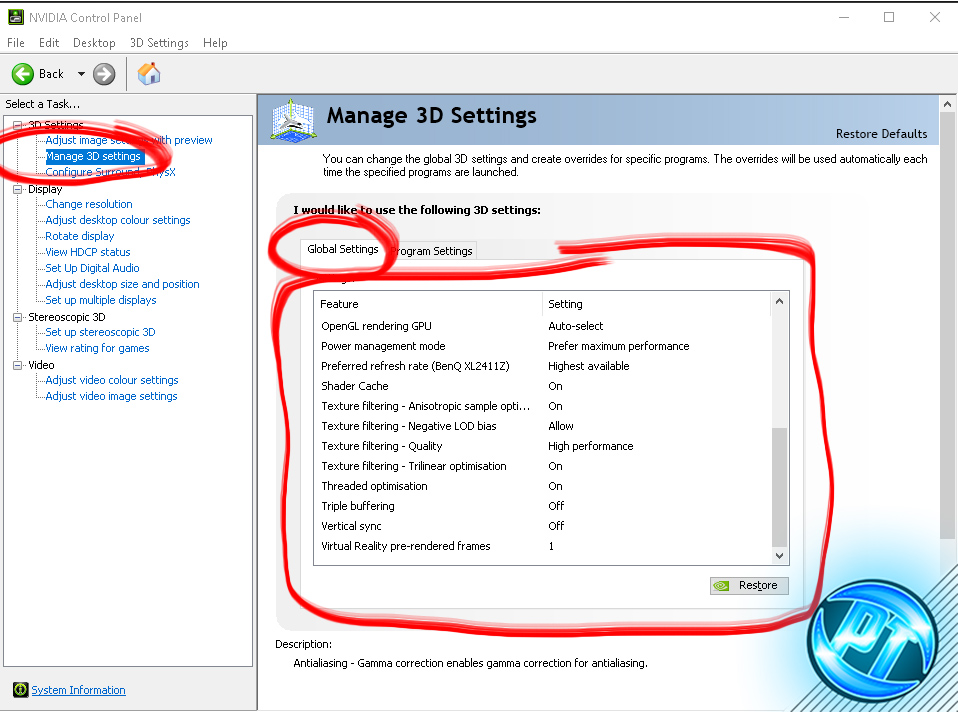Click the settings list scrollbar thumb

779,487
